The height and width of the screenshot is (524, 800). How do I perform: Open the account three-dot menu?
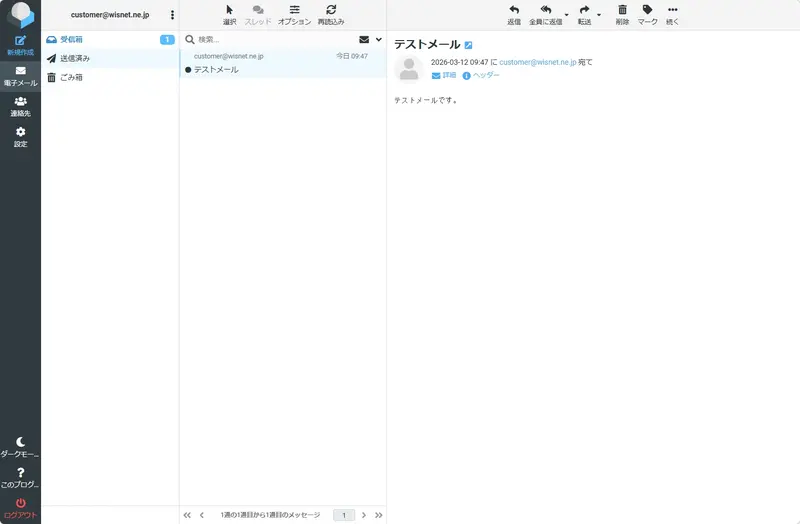coord(172,15)
